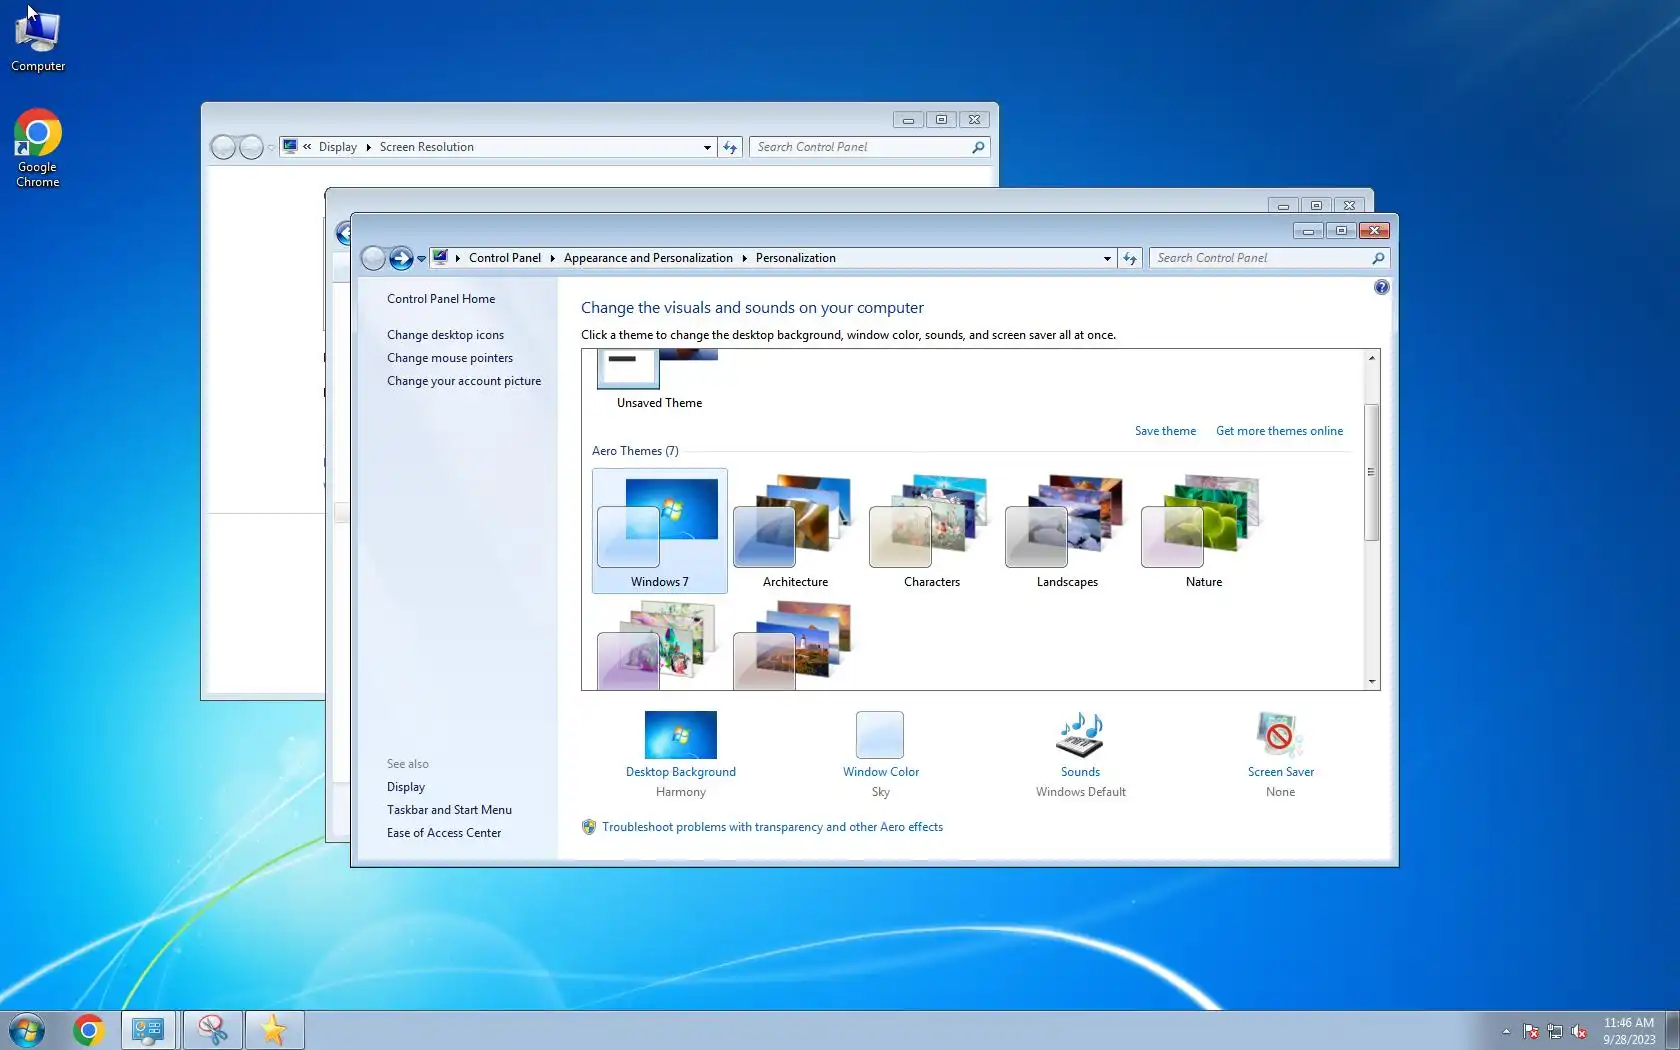The image size is (1680, 1050).
Task: Select the Nature theme
Action: click(1204, 531)
